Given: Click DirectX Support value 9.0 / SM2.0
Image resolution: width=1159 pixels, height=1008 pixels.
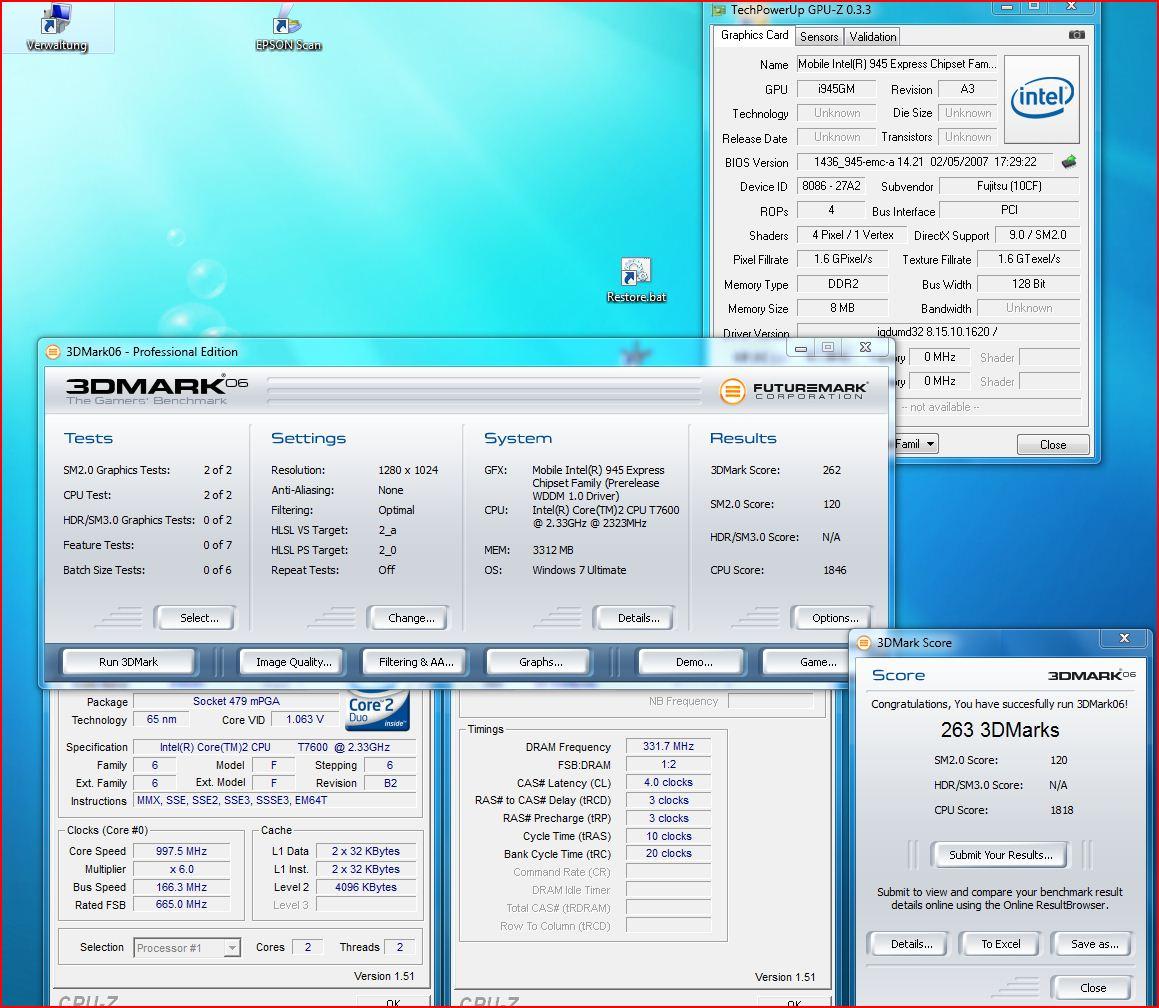Looking at the screenshot, I should coord(1037,235).
